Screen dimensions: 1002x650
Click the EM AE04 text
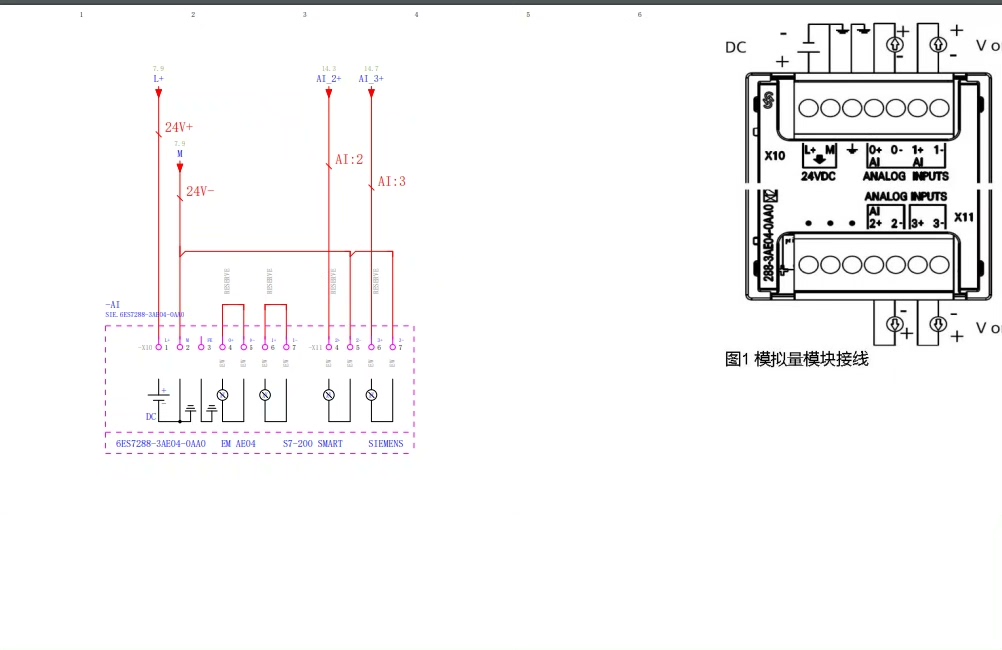[238, 444]
